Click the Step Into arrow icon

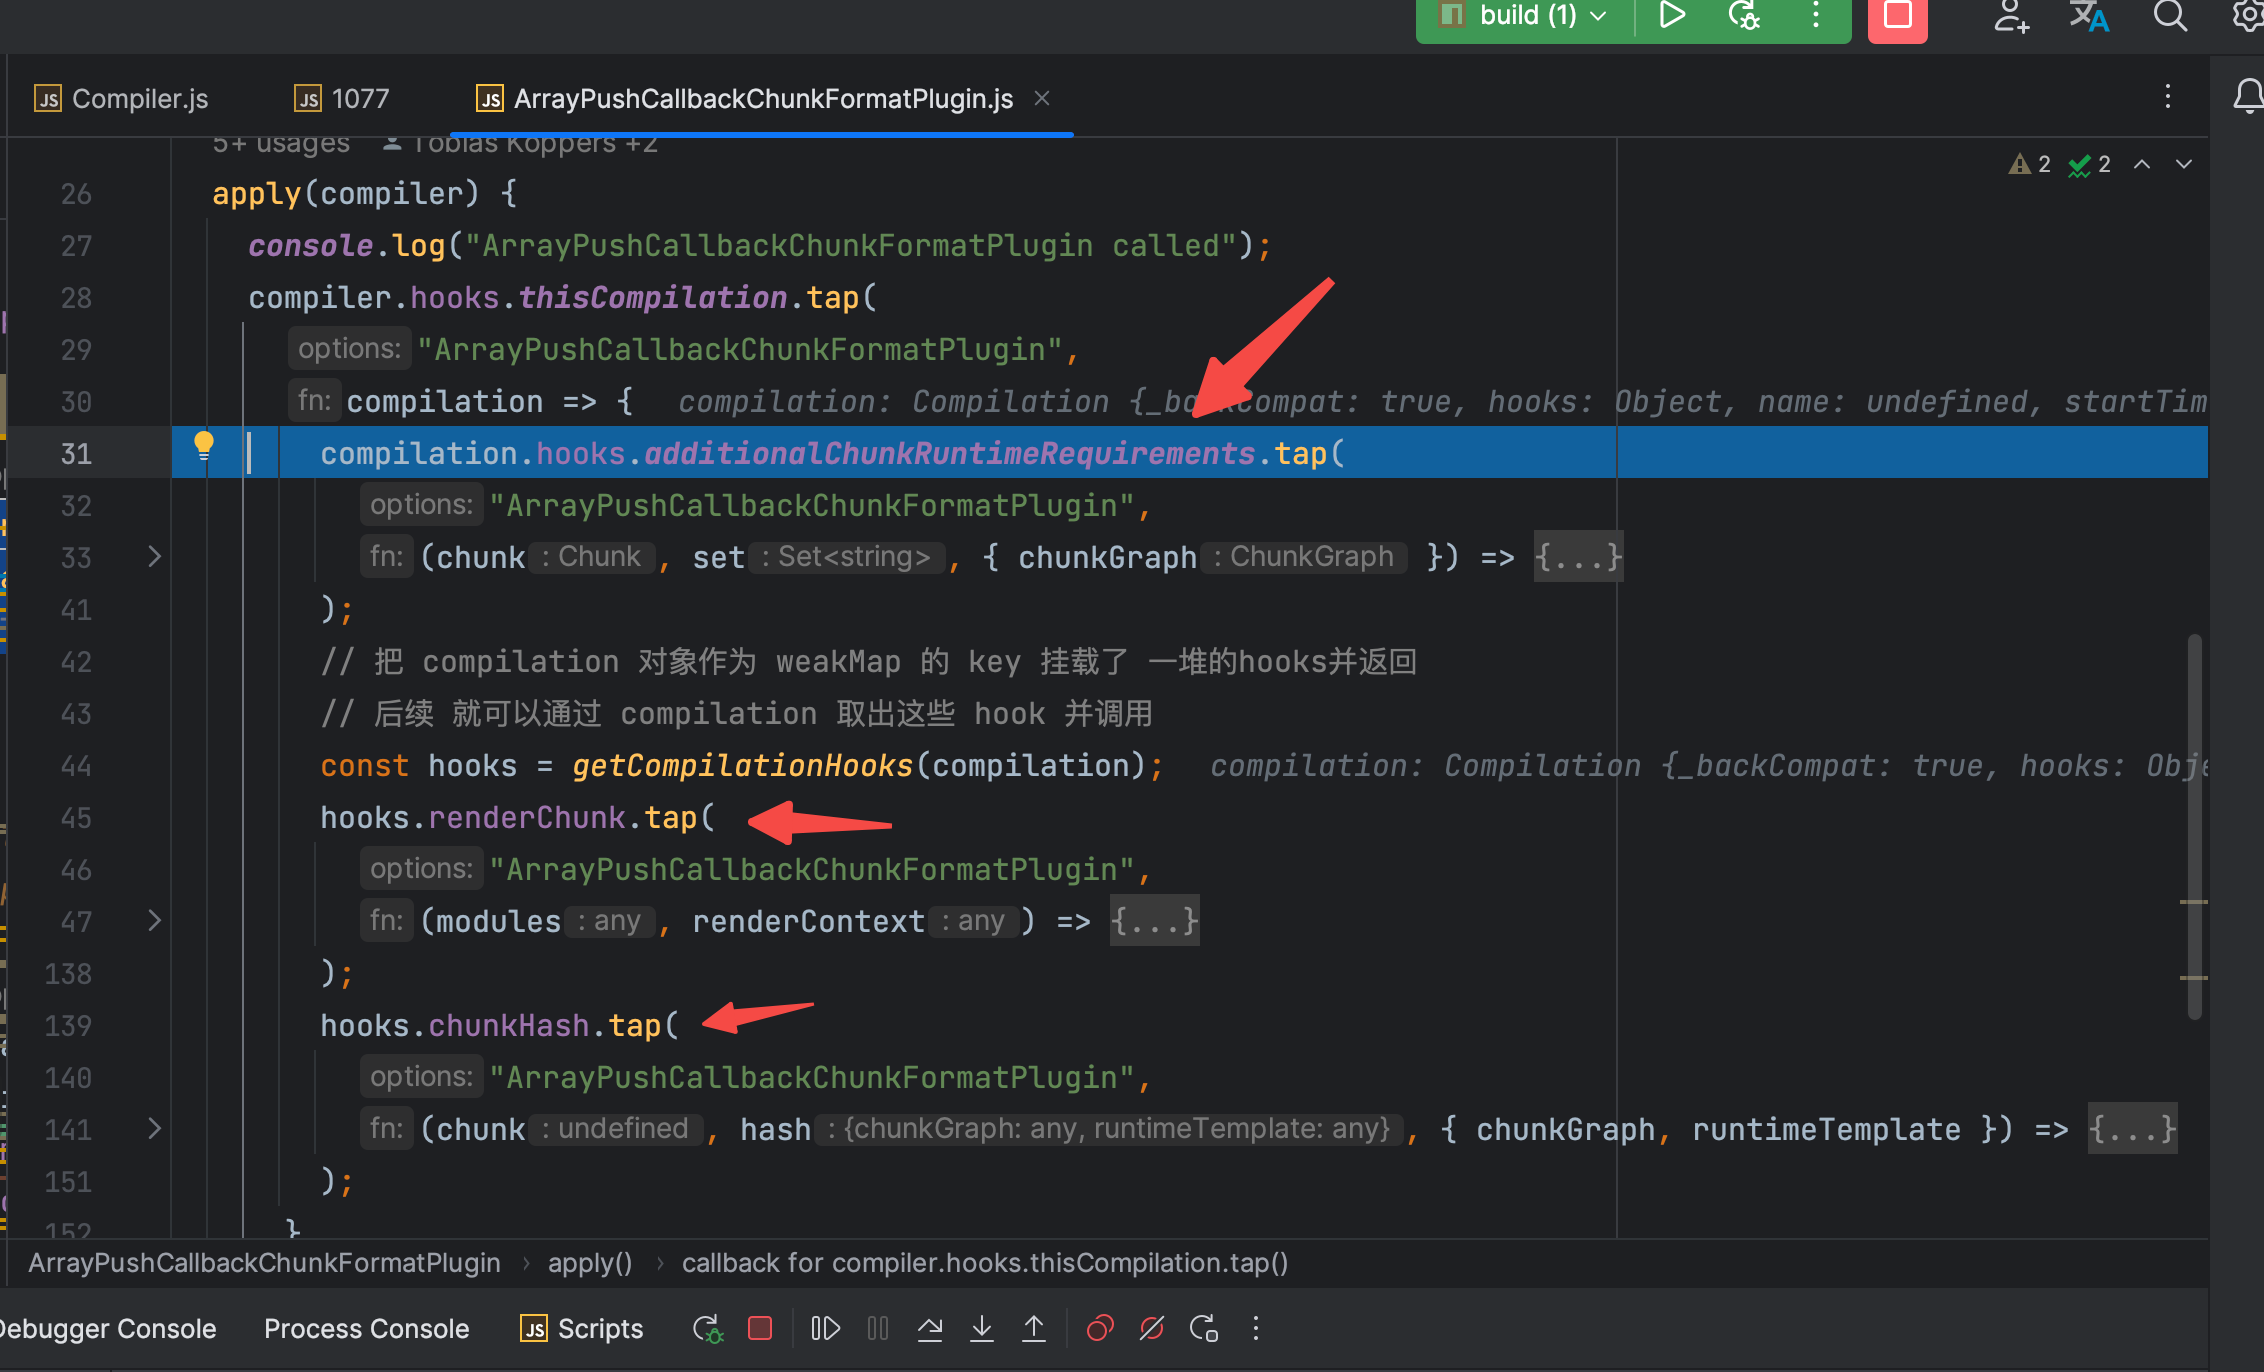click(982, 1328)
